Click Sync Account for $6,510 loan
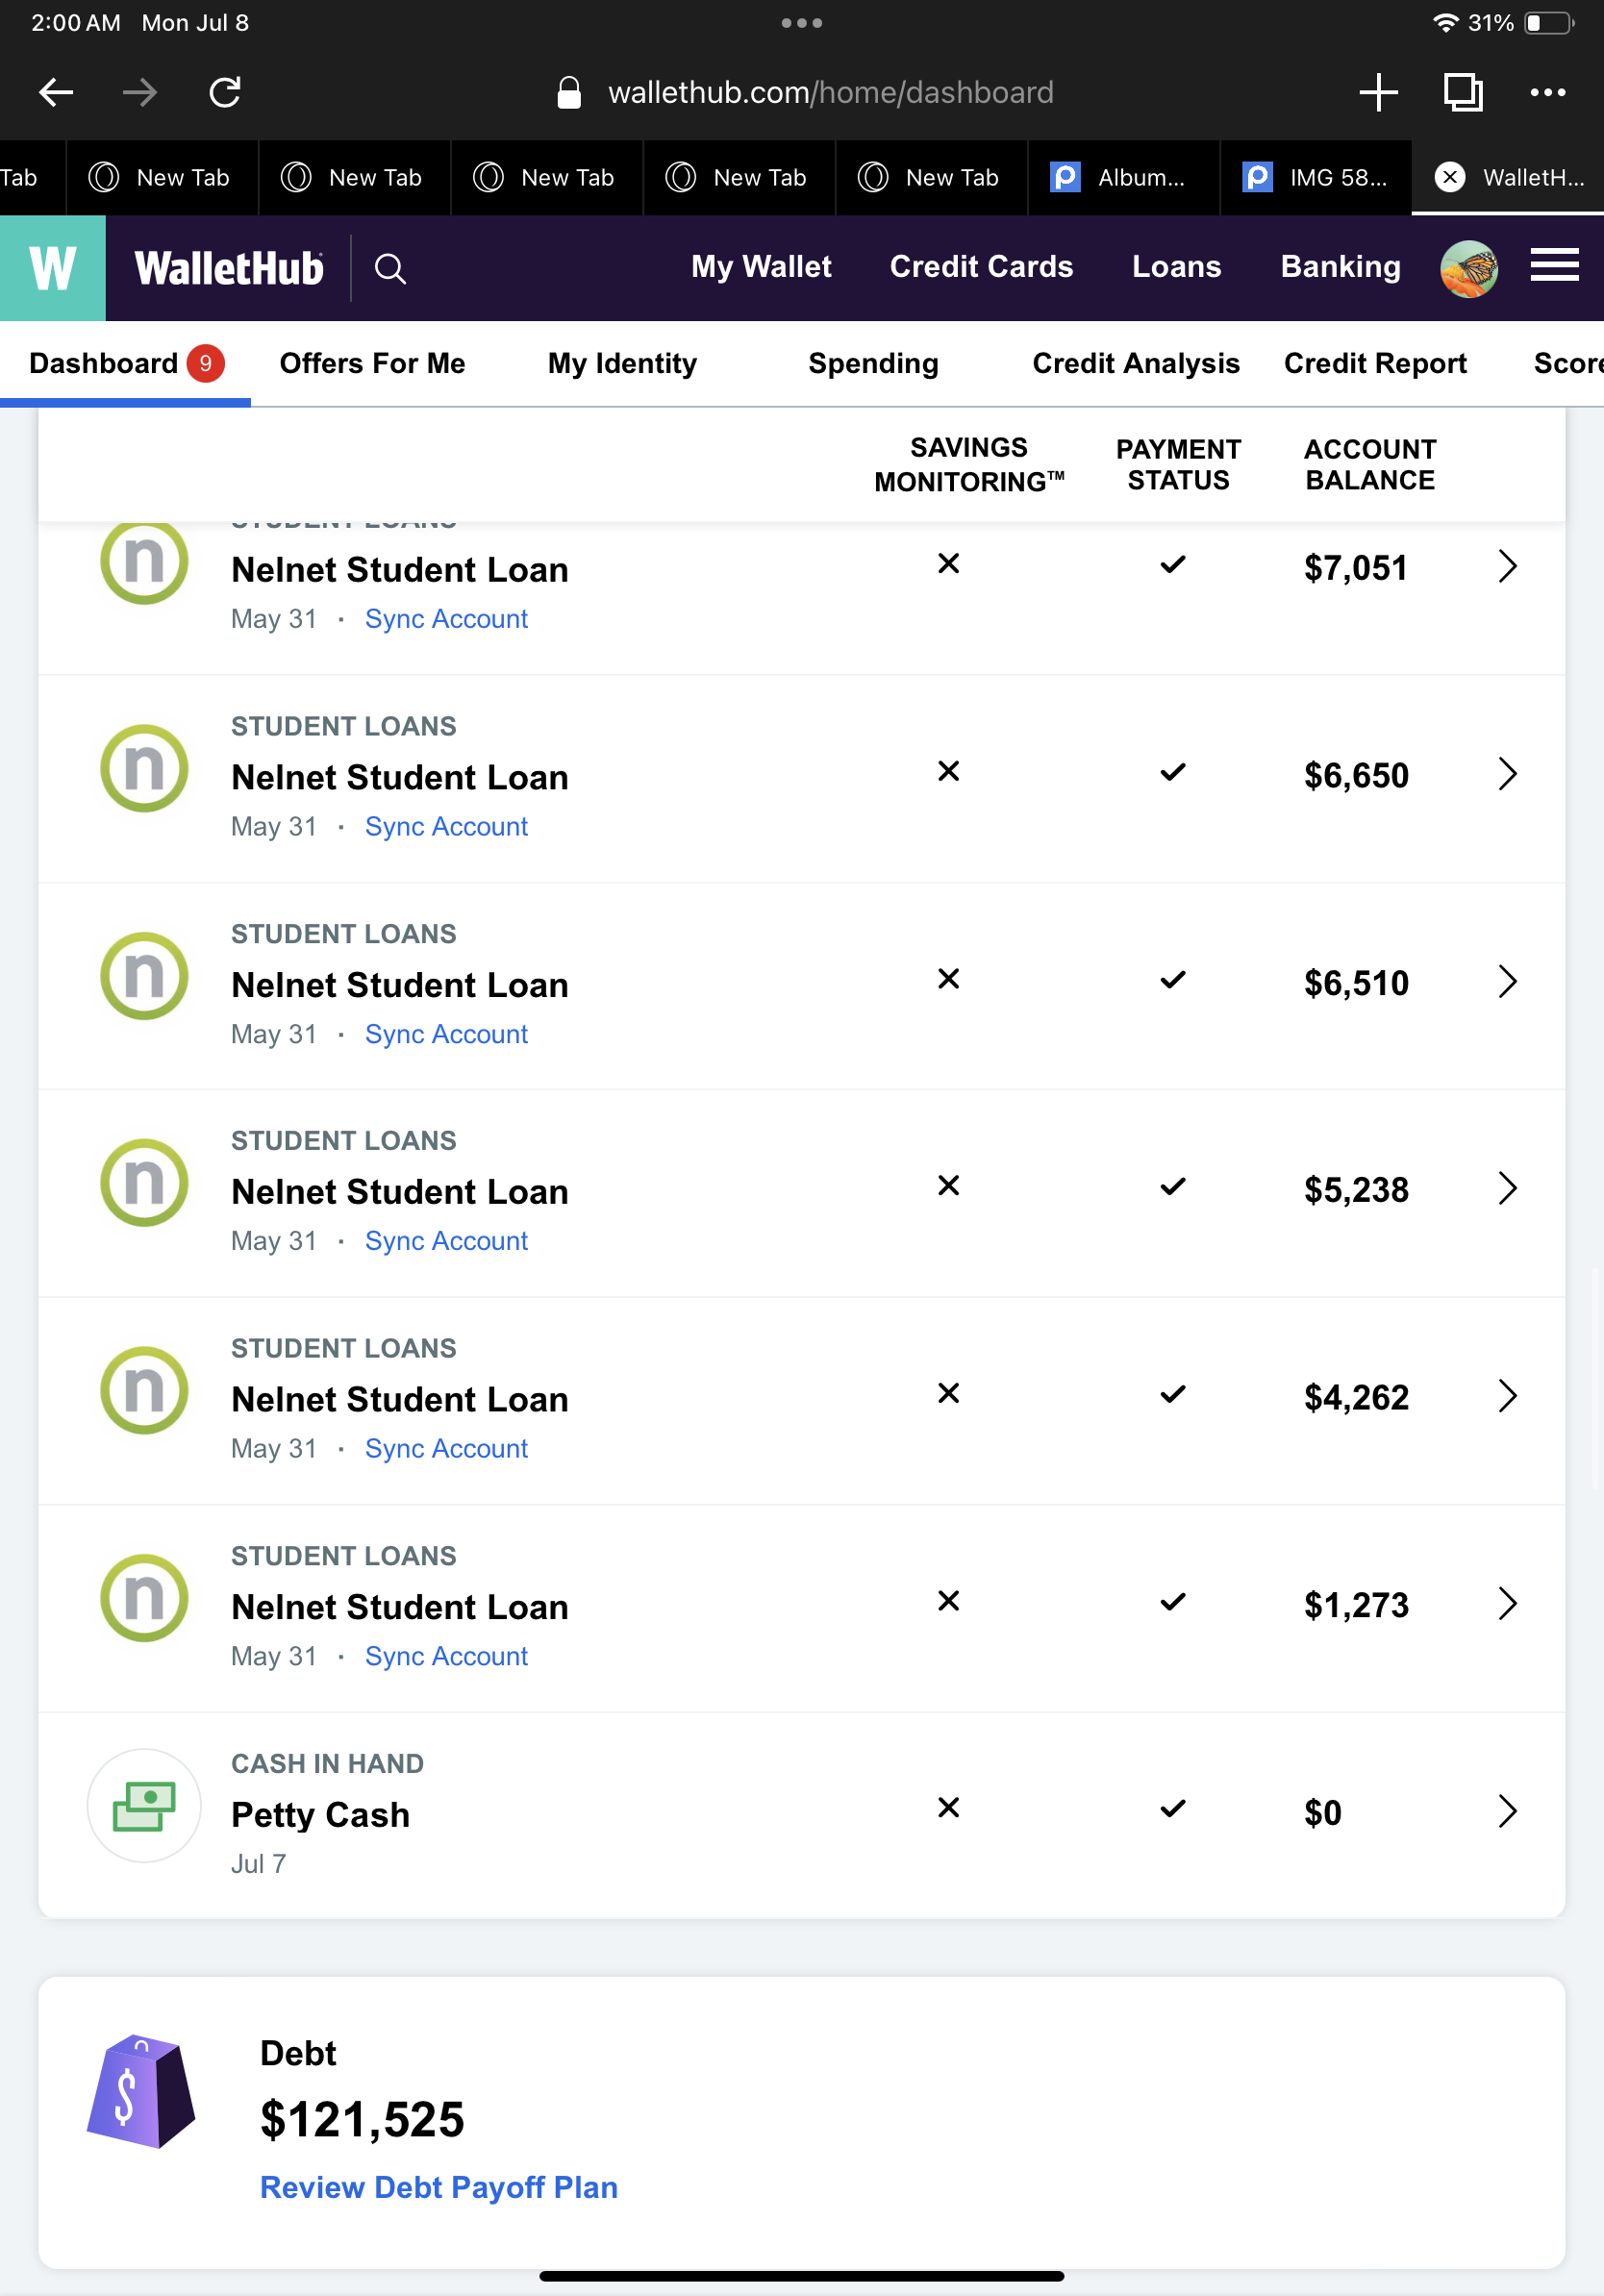Image resolution: width=1604 pixels, height=2296 pixels. [x=446, y=1034]
